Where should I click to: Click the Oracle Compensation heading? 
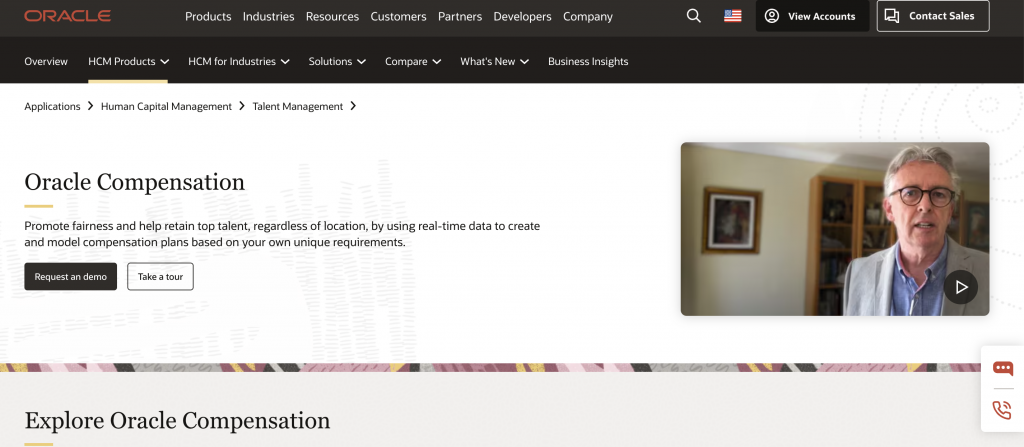click(135, 182)
